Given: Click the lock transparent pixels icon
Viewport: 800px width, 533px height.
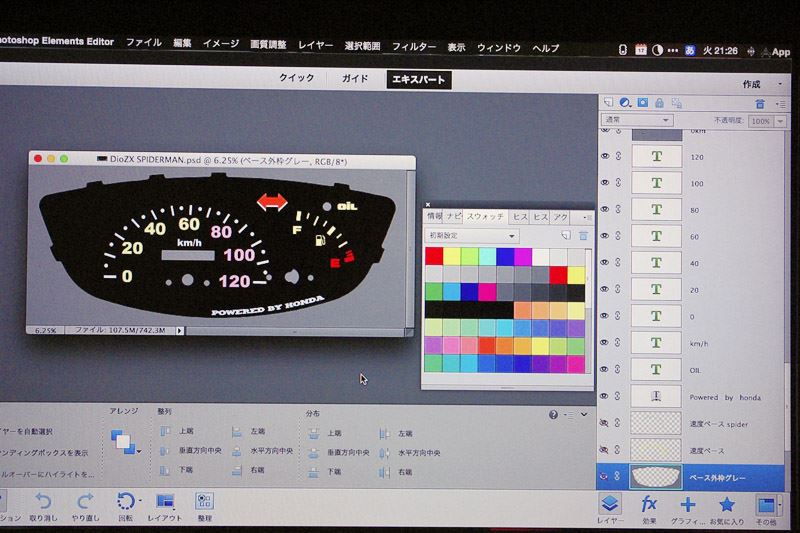Looking at the screenshot, I should 677,103.
